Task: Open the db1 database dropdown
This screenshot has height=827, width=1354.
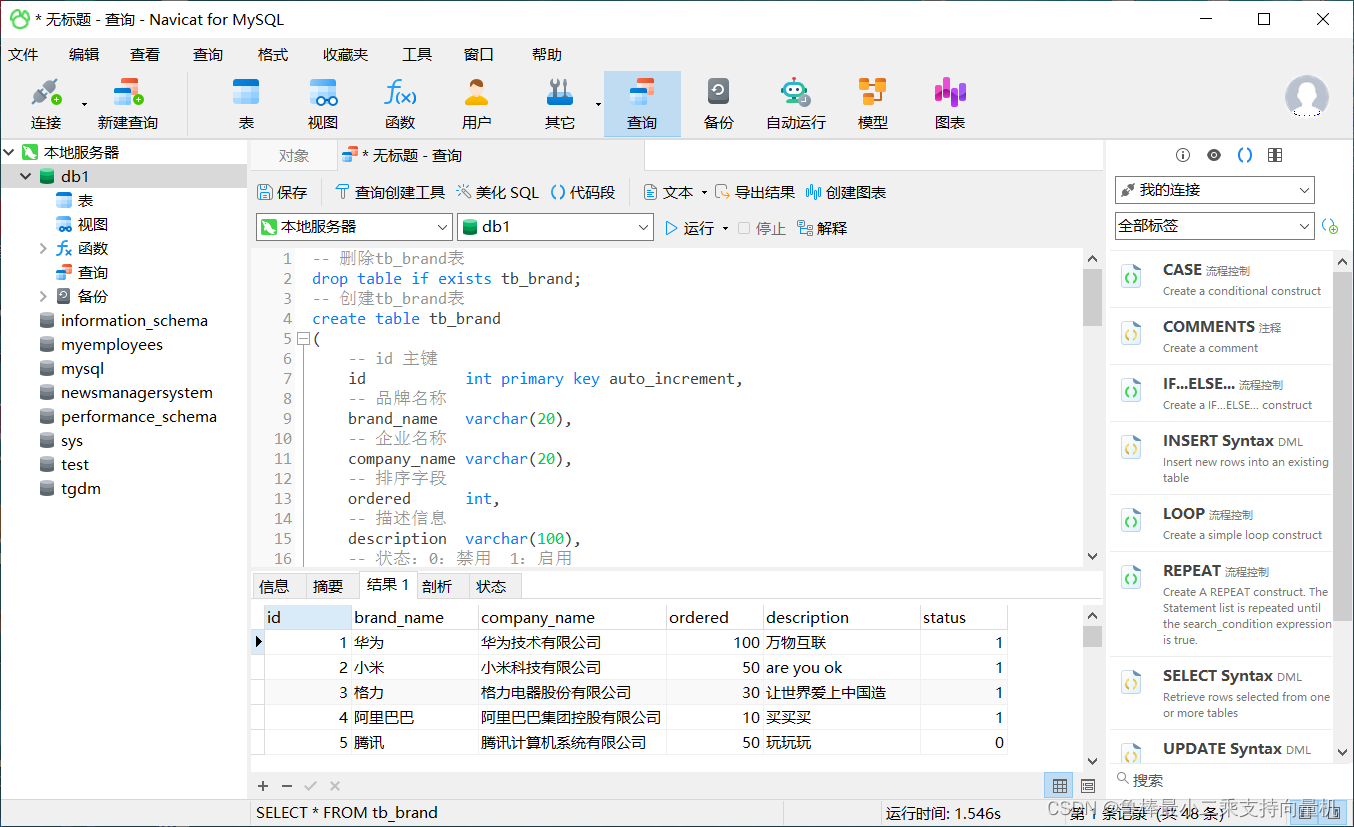Action: tap(555, 226)
